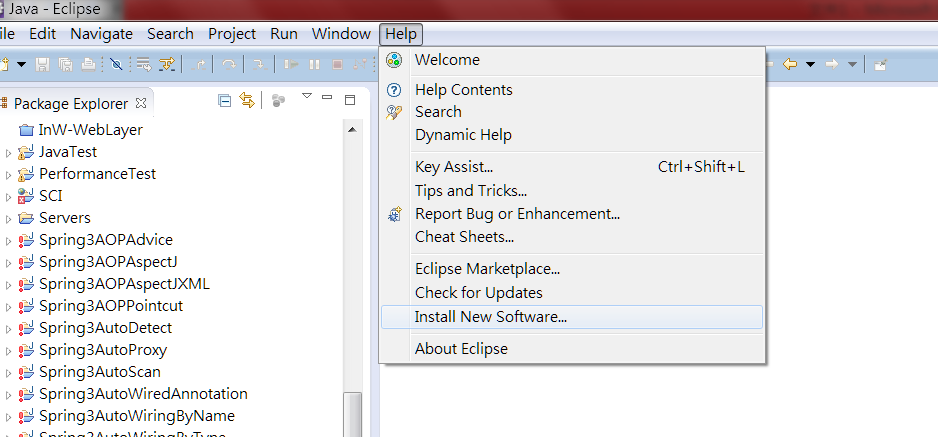Click the Step Return debug icon

tap(201, 65)
